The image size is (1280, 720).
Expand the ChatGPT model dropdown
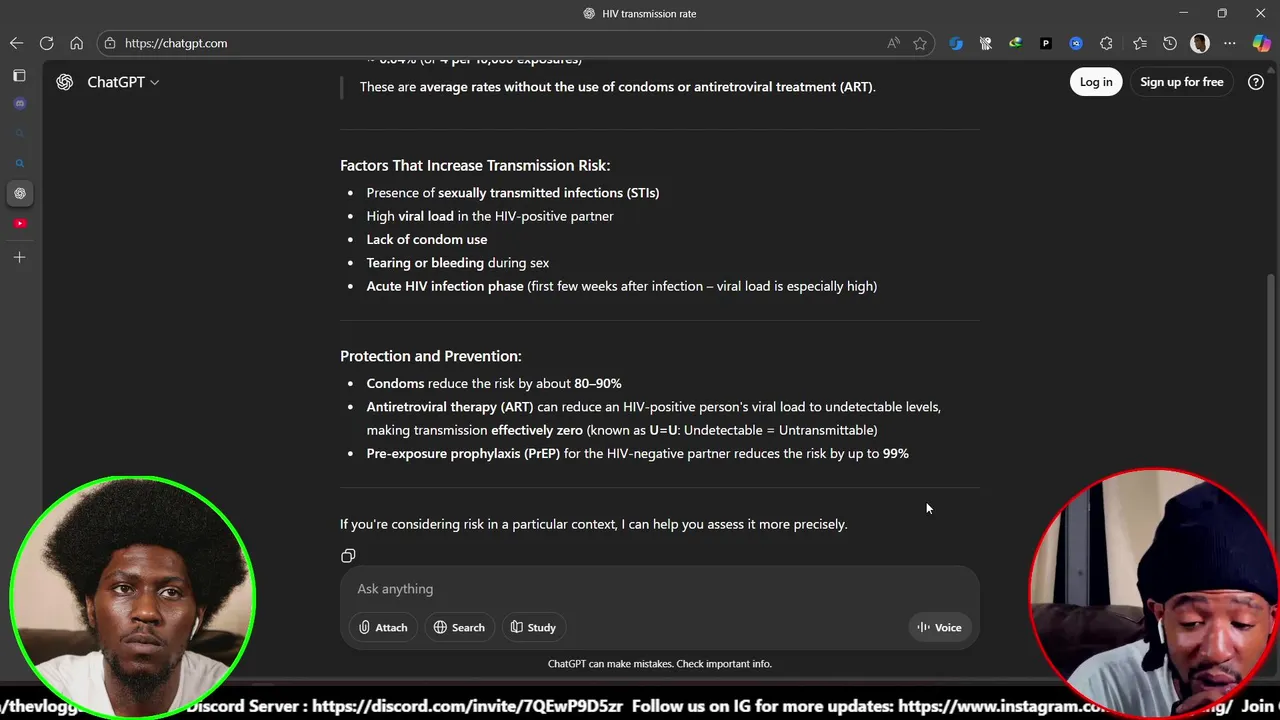[123, 82]
